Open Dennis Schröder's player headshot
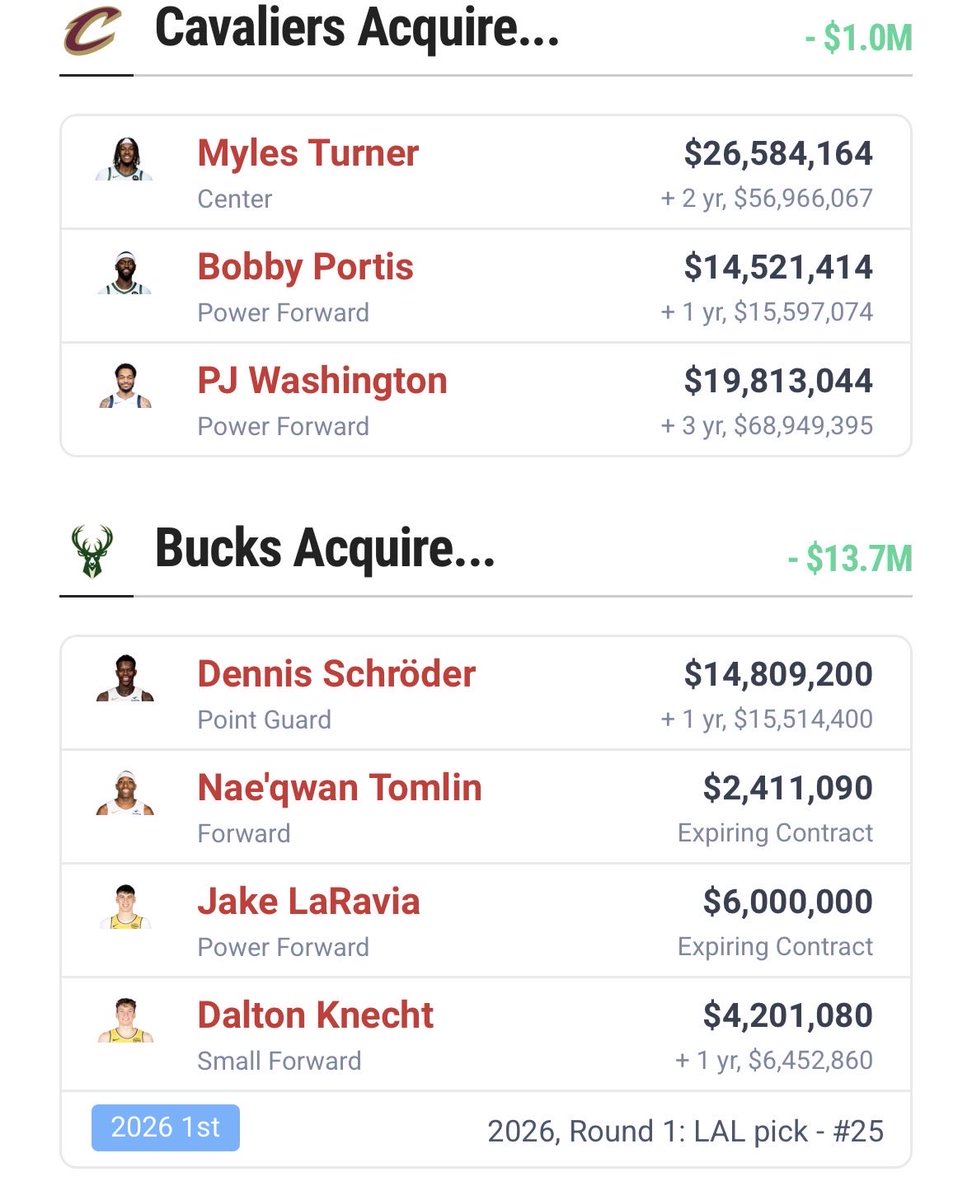The width and height of the screenshot is (972, 1200). click(x=125, y=679)
